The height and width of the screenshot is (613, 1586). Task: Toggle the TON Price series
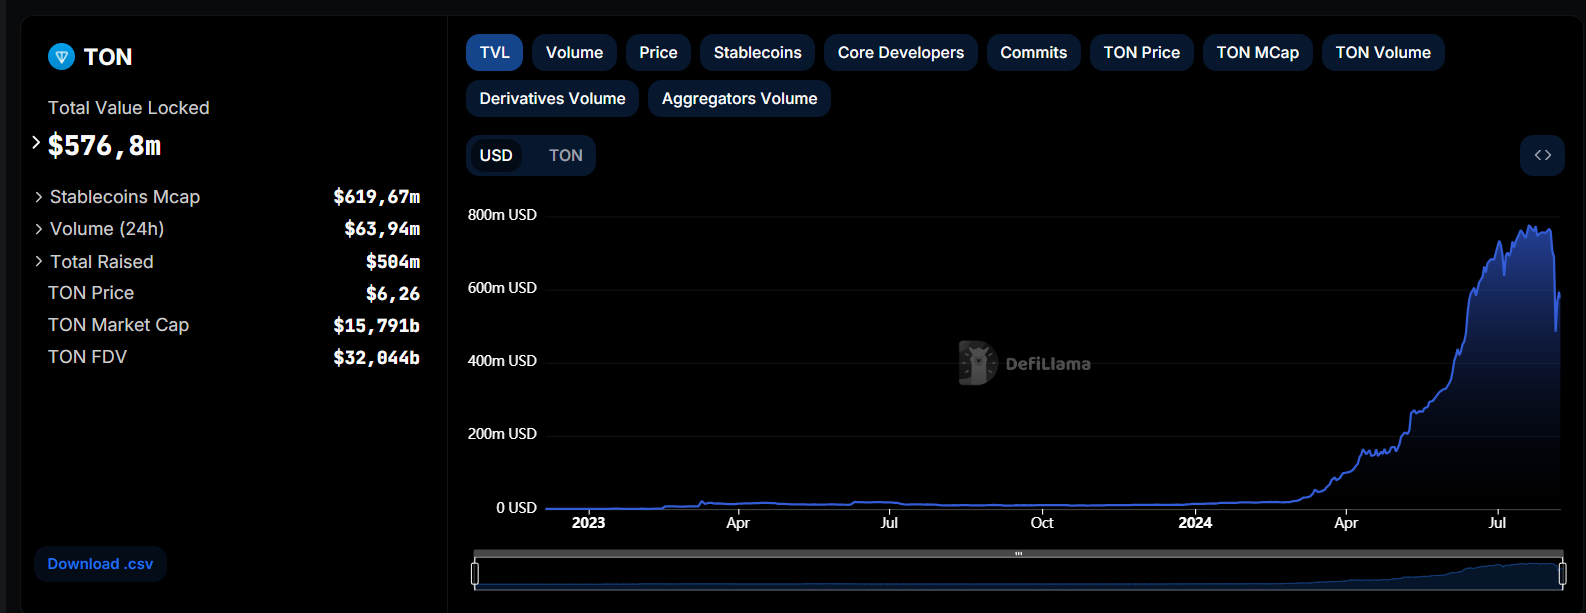(1141, 53)
